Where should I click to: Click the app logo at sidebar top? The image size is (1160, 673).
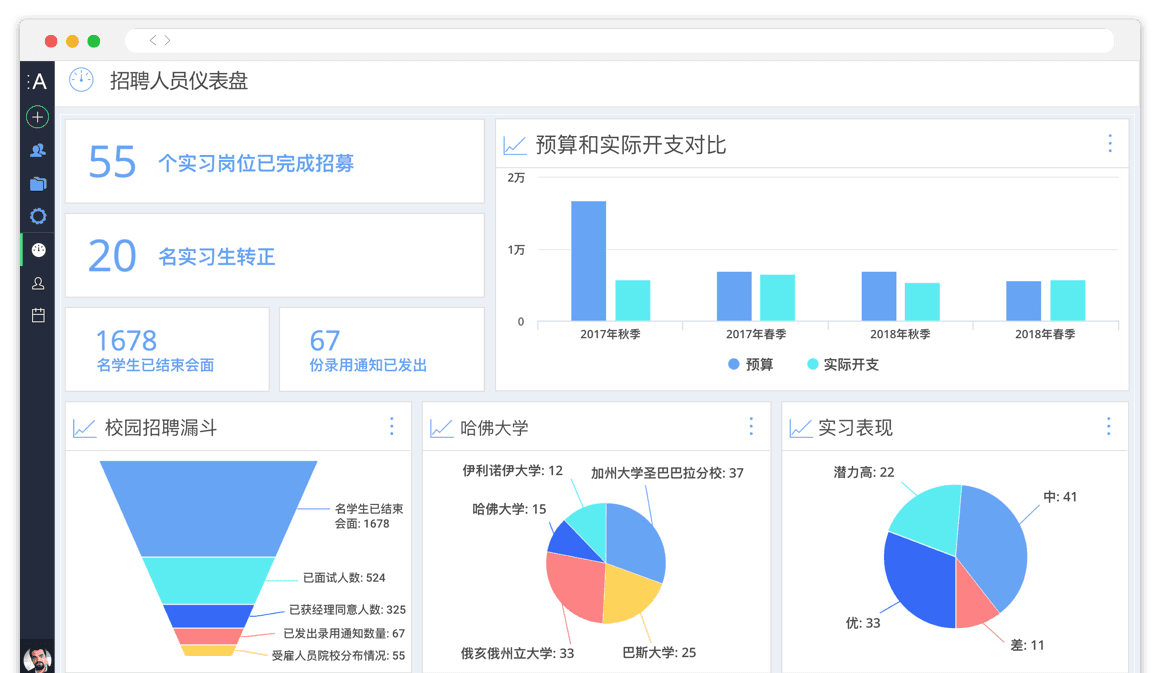(x=37, y=81)
